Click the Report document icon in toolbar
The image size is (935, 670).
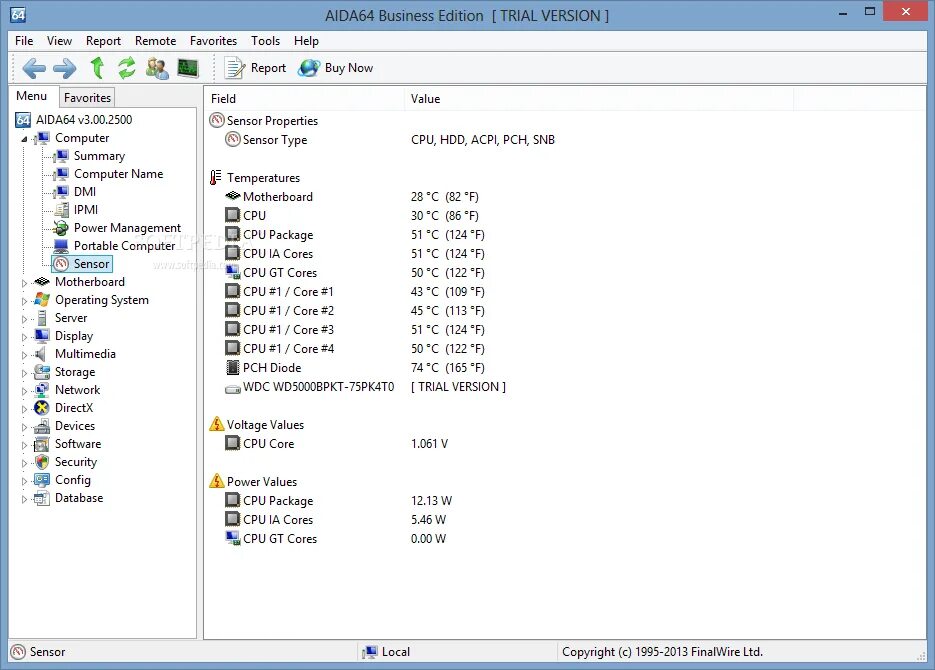point(234,68)
